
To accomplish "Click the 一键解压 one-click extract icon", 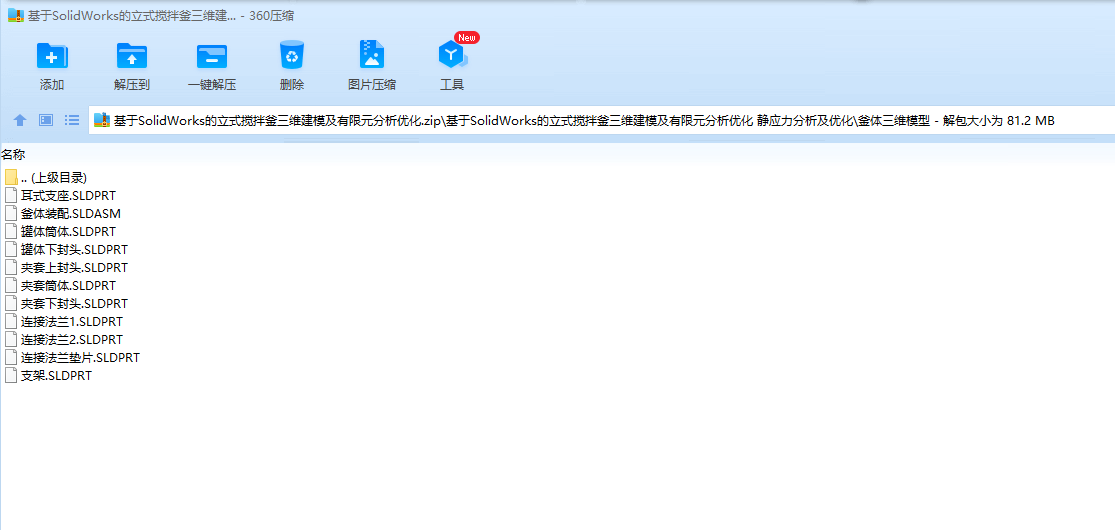I will [x=212, y=56].
